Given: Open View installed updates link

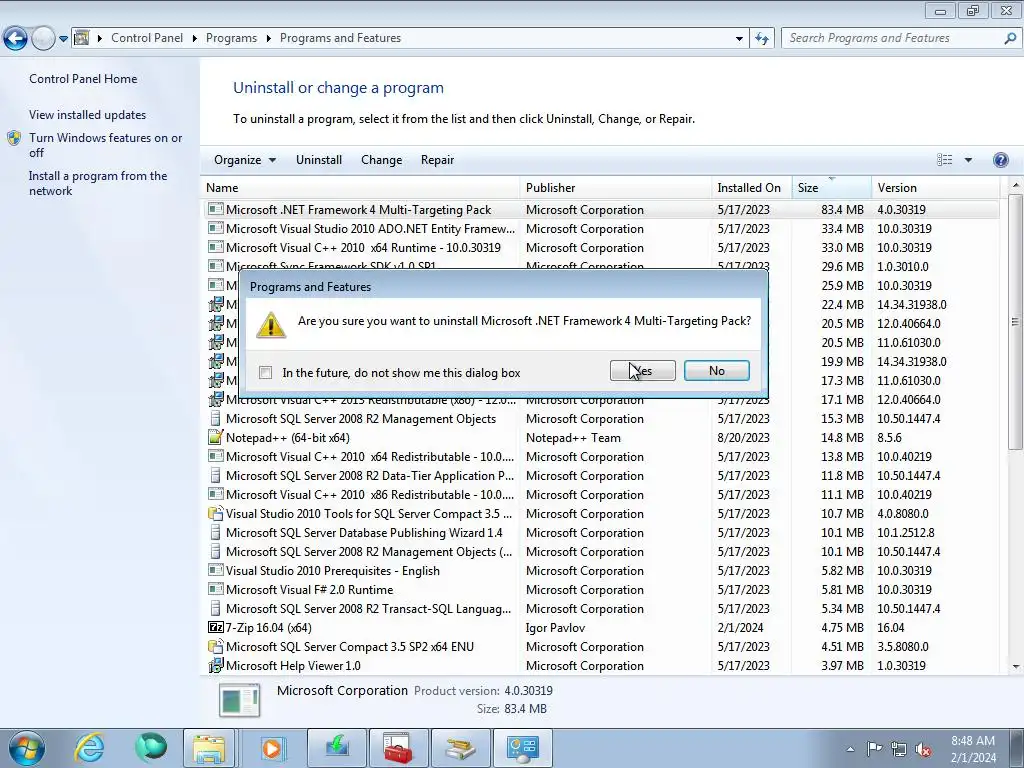Looking at the screenshot, I should [88, 114].
